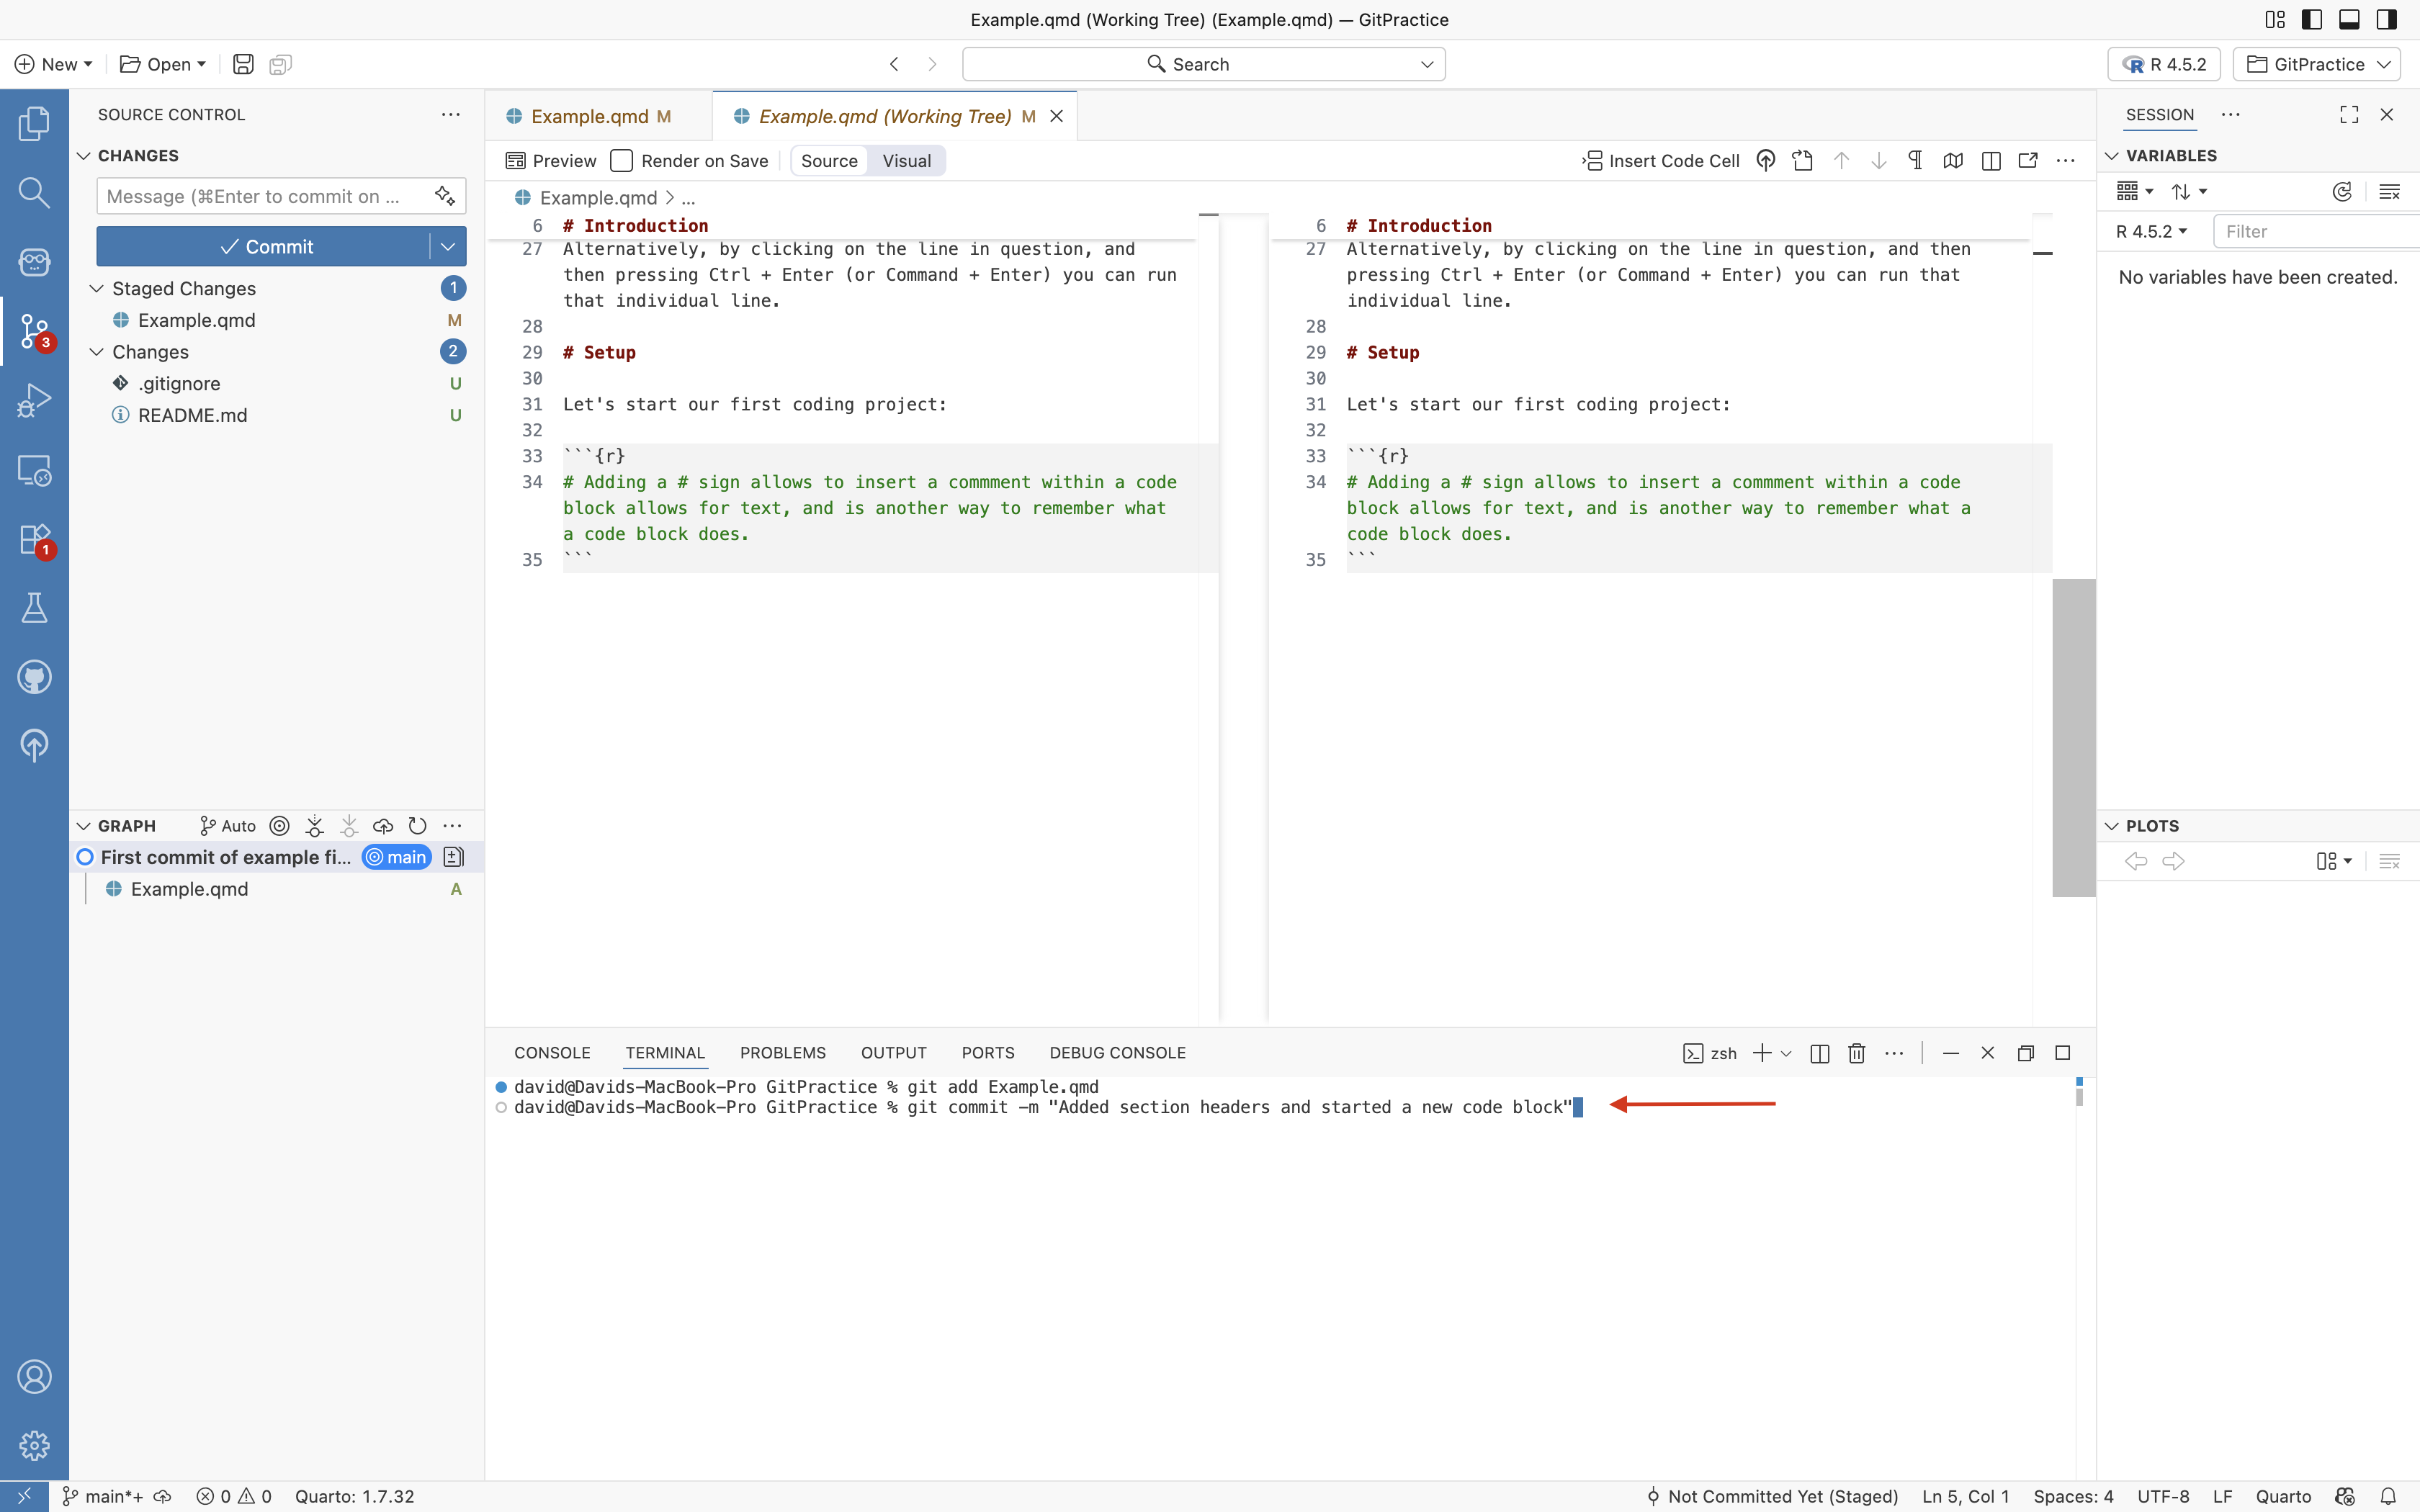
Task: Switch editor to Source mode
Action: tap(829, 161)
